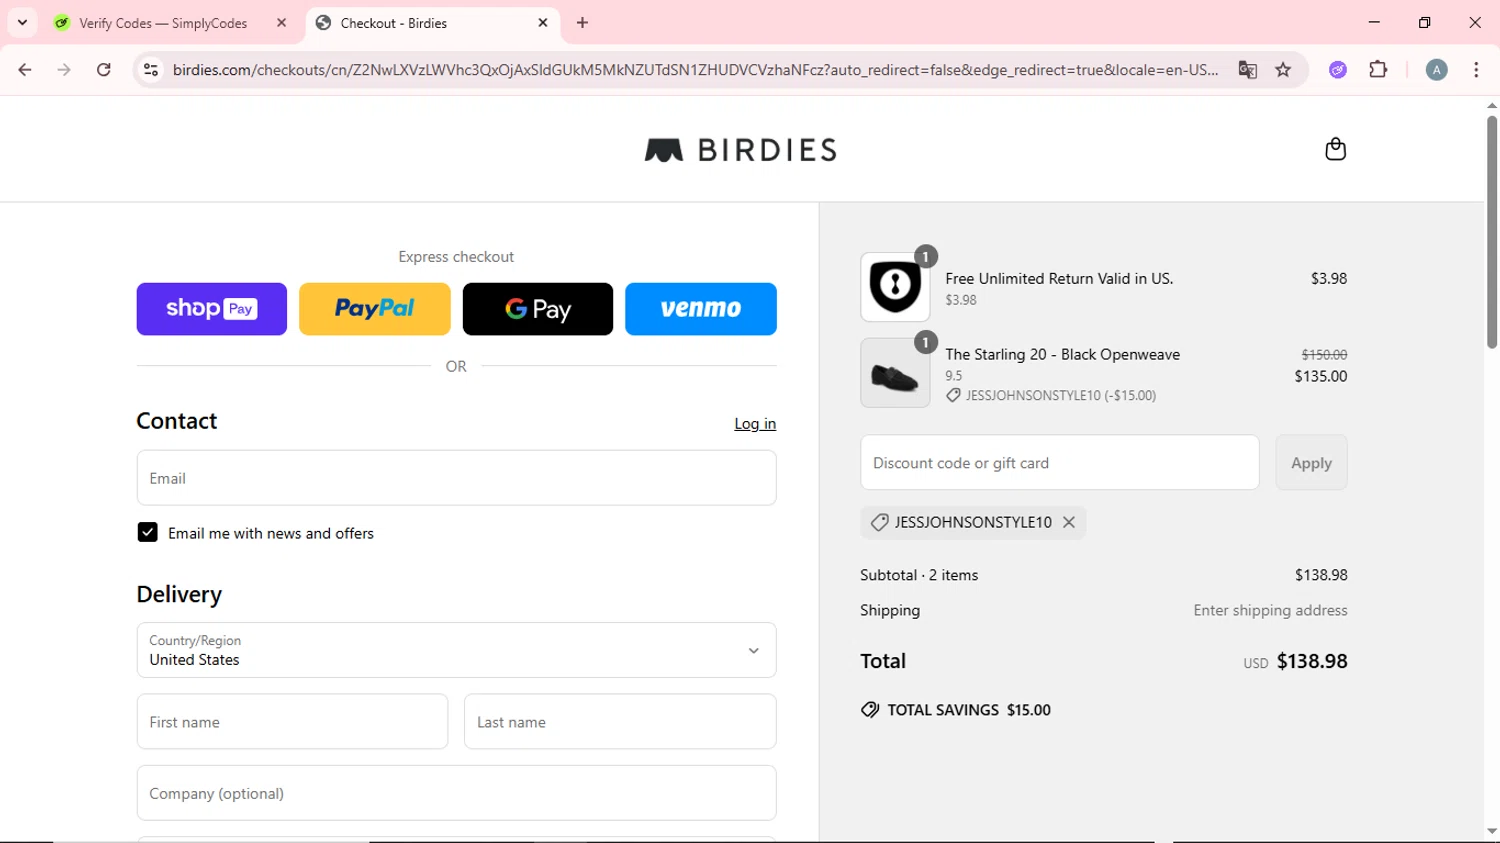Click the Last name field
The width and height of the screenshot is (1500, 843).
point(620,722)
